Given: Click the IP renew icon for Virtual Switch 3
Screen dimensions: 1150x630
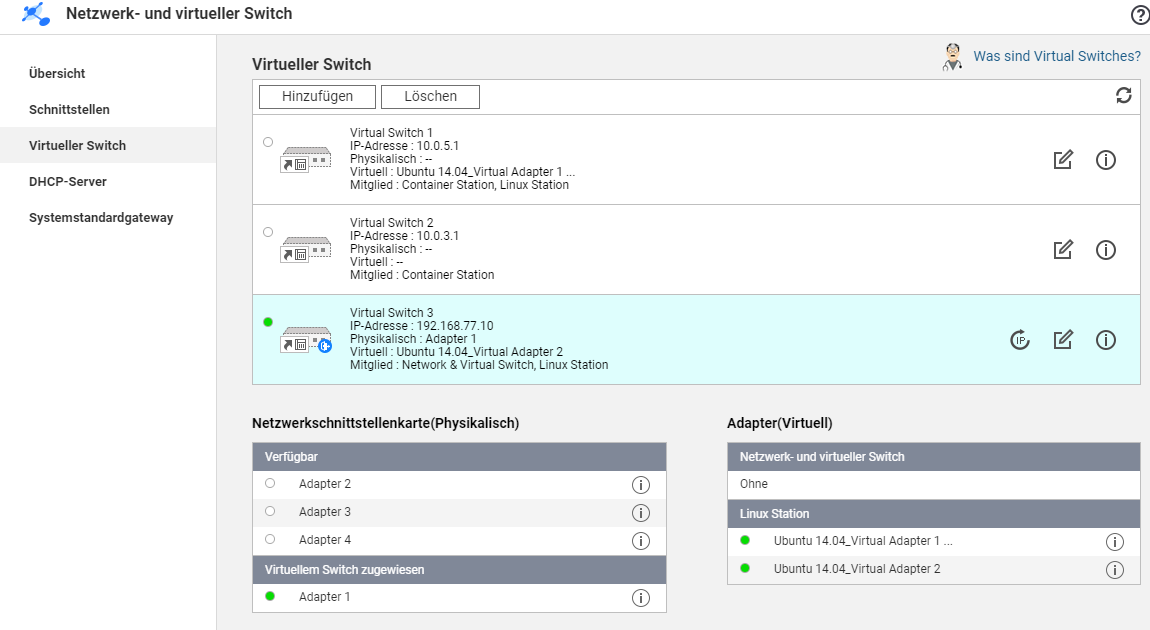Looking at the screenshot, I should [x=1019, y=340].
